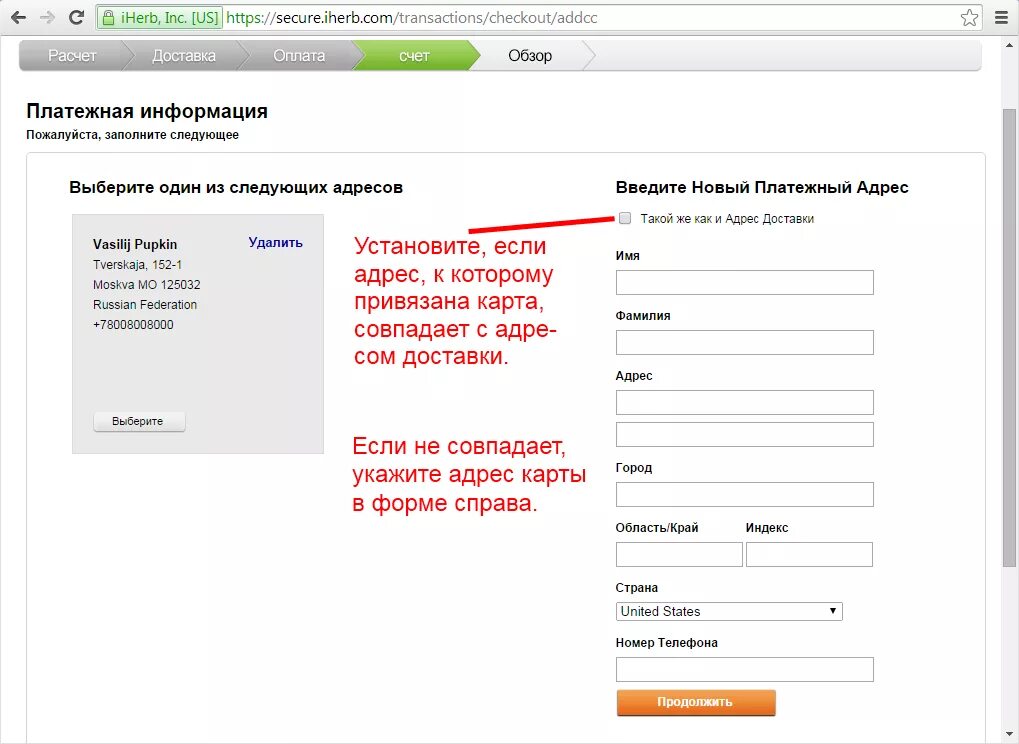Viewport: 1019px width, 744px height.
Task: Click the Удалить link for Vasilij Pupkin
Action: (276, 242)
